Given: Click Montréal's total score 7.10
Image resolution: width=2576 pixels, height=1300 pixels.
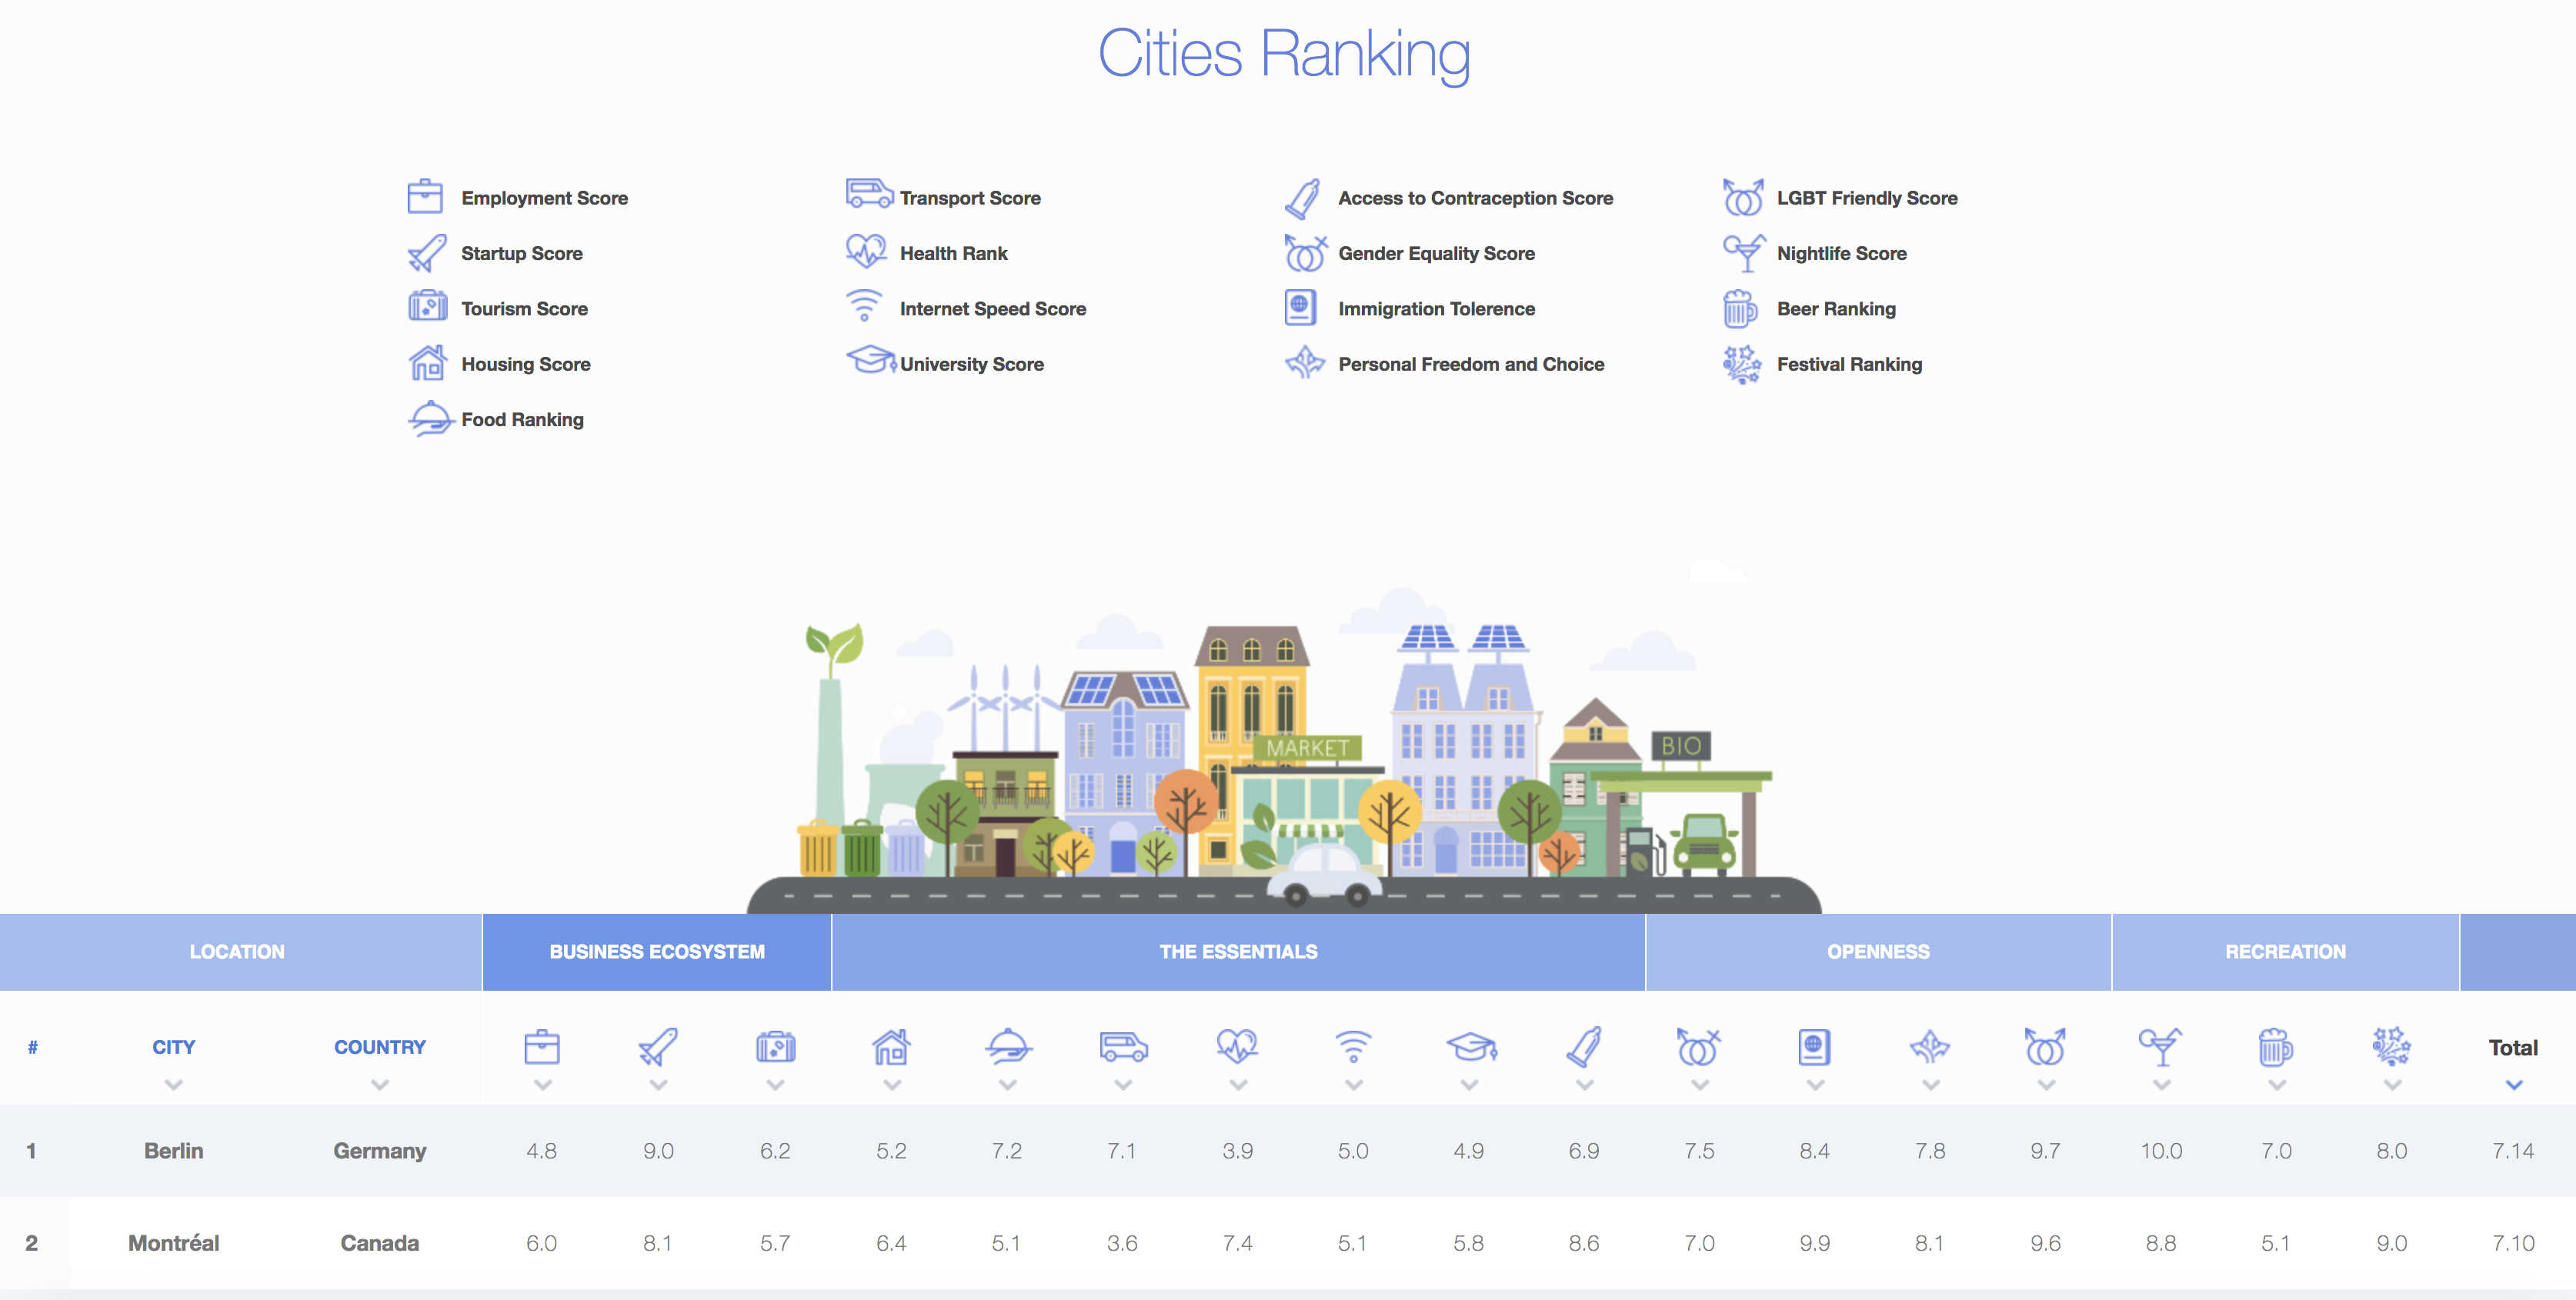Looking at the screenshot, I should coord(2513,1243).
